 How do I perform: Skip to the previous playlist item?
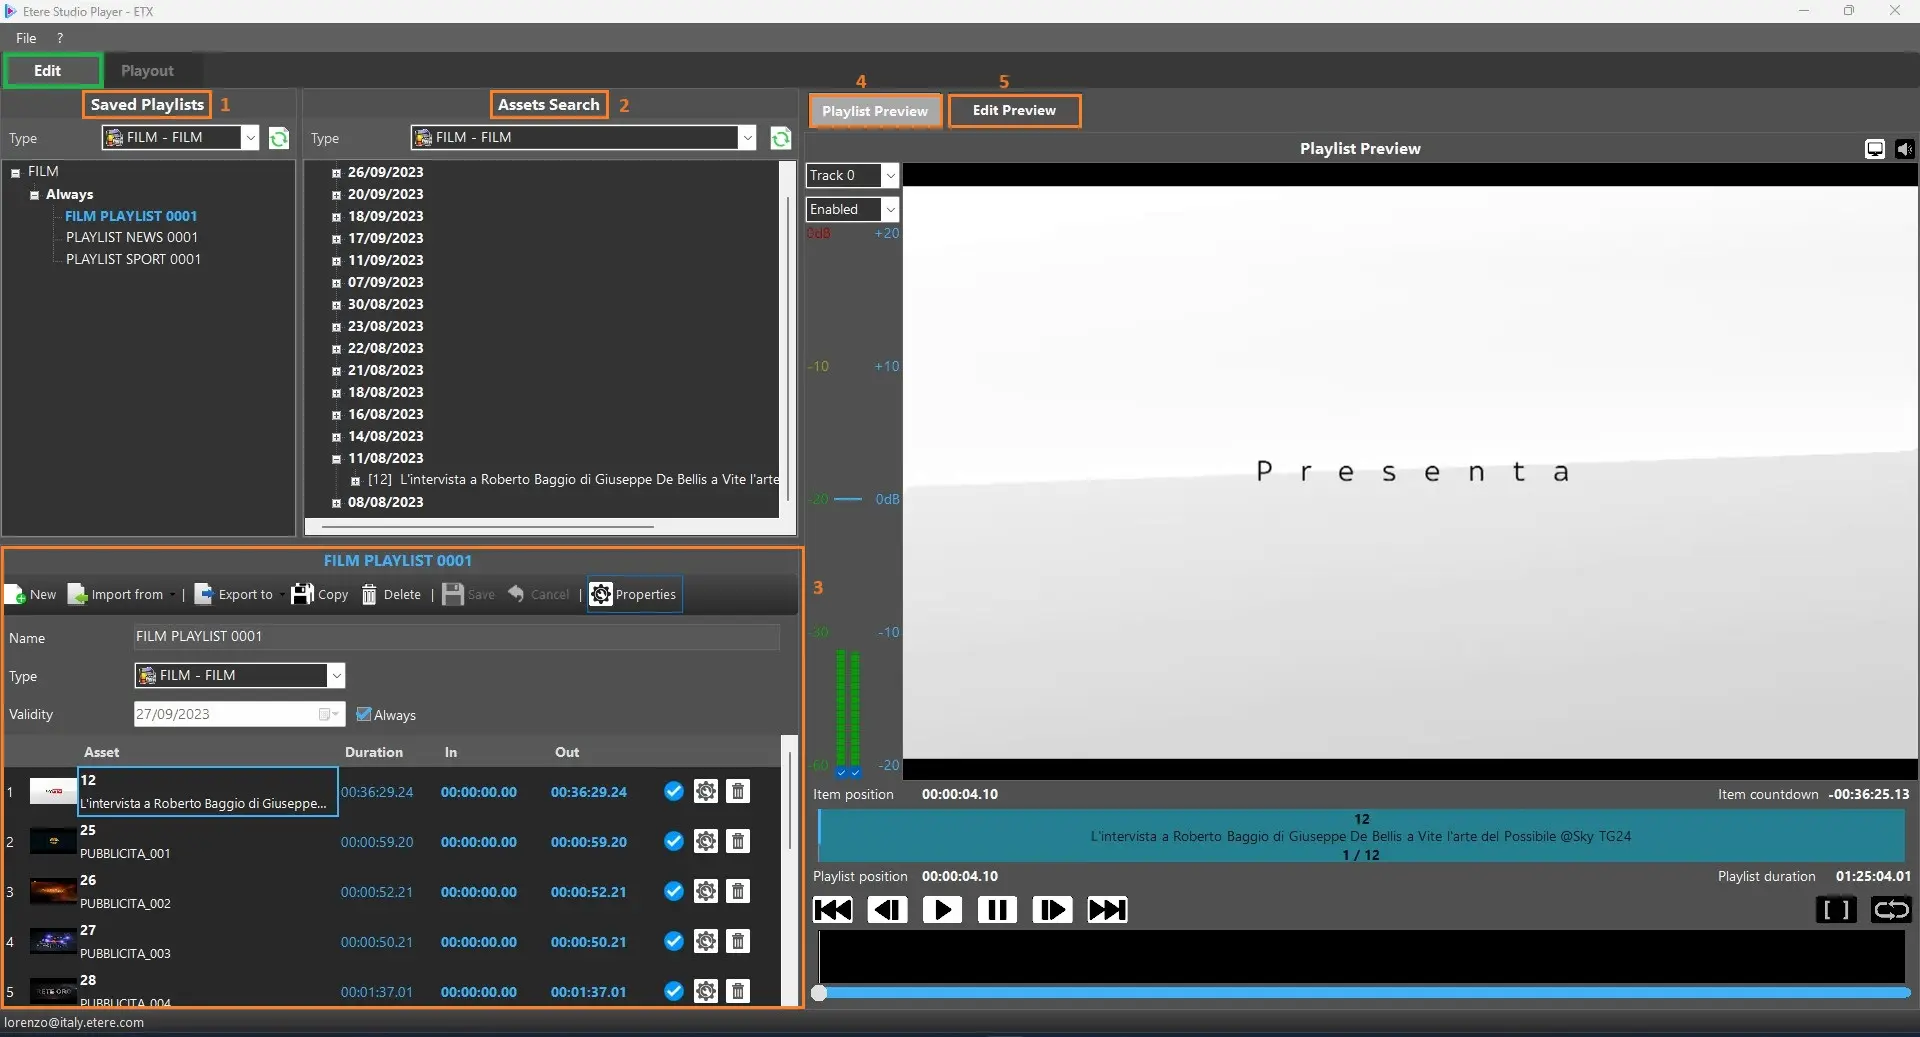coord(833,909)
